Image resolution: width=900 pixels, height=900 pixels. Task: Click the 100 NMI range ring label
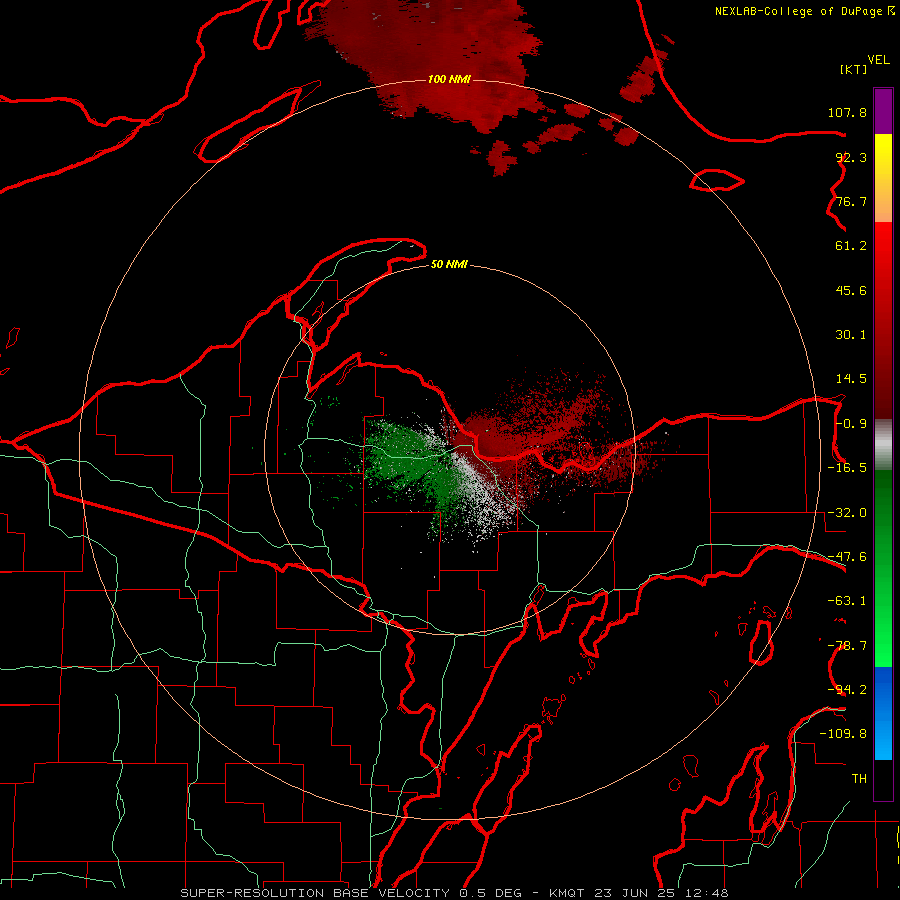(x=449, y=79)
